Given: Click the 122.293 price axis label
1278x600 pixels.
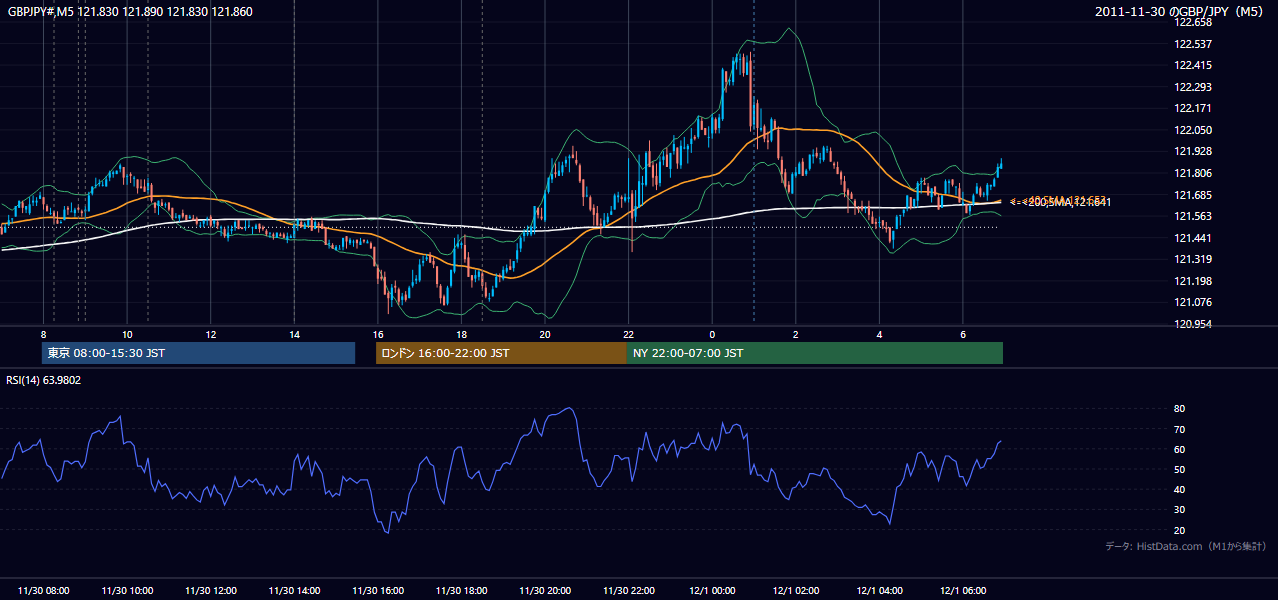Looking at the screenshot, I should pyautogui.click(x=1194, y=87).
